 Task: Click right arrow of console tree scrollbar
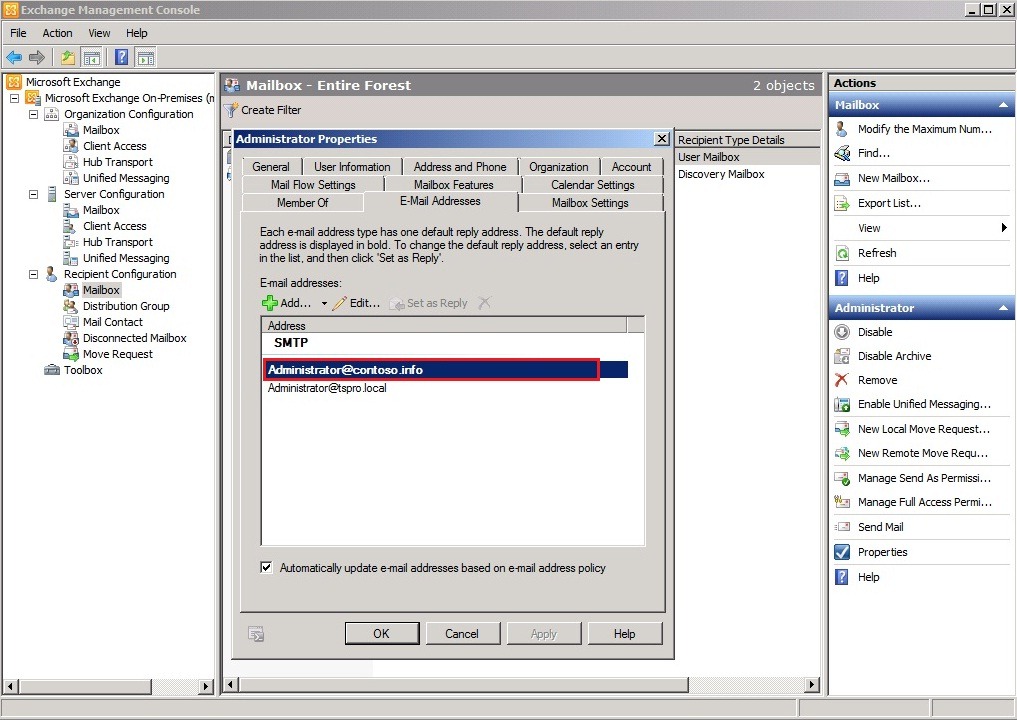pos(206,686)
